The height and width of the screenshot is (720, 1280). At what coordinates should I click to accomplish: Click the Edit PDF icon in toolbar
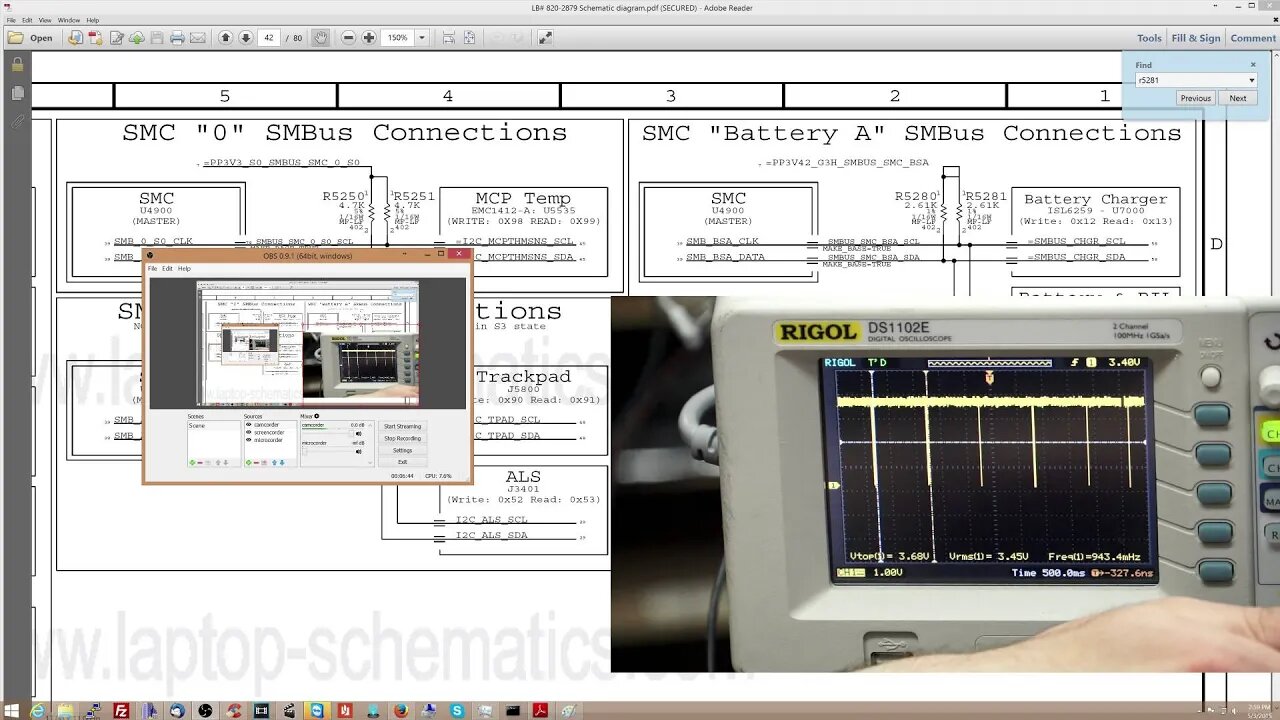116,38
